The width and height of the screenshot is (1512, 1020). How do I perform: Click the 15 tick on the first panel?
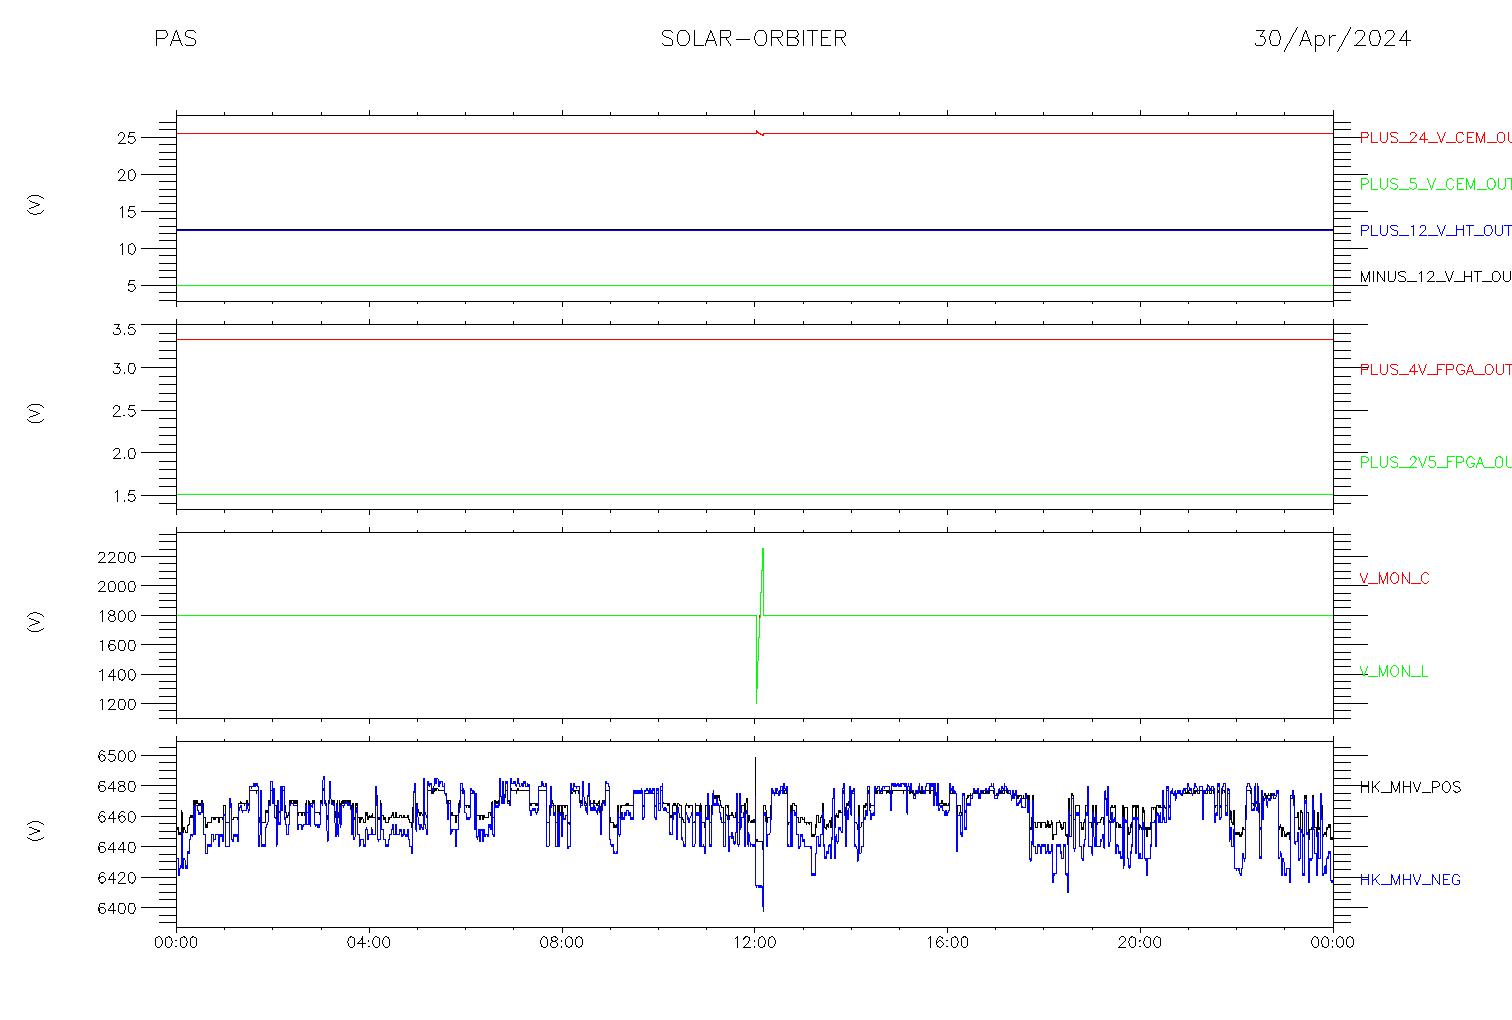point(127,212)
